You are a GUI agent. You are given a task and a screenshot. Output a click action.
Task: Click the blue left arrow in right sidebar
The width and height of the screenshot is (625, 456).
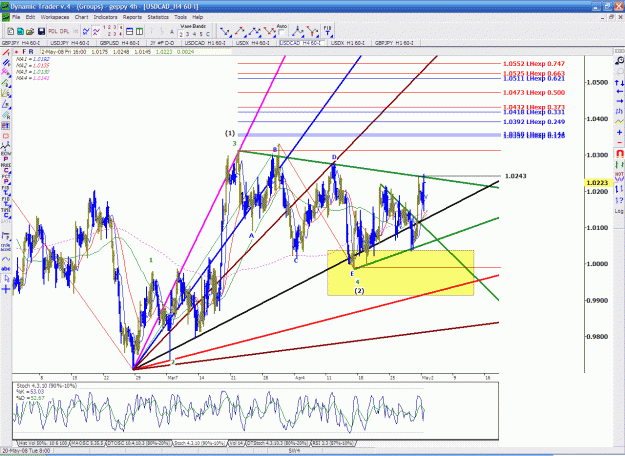point(619,92)
